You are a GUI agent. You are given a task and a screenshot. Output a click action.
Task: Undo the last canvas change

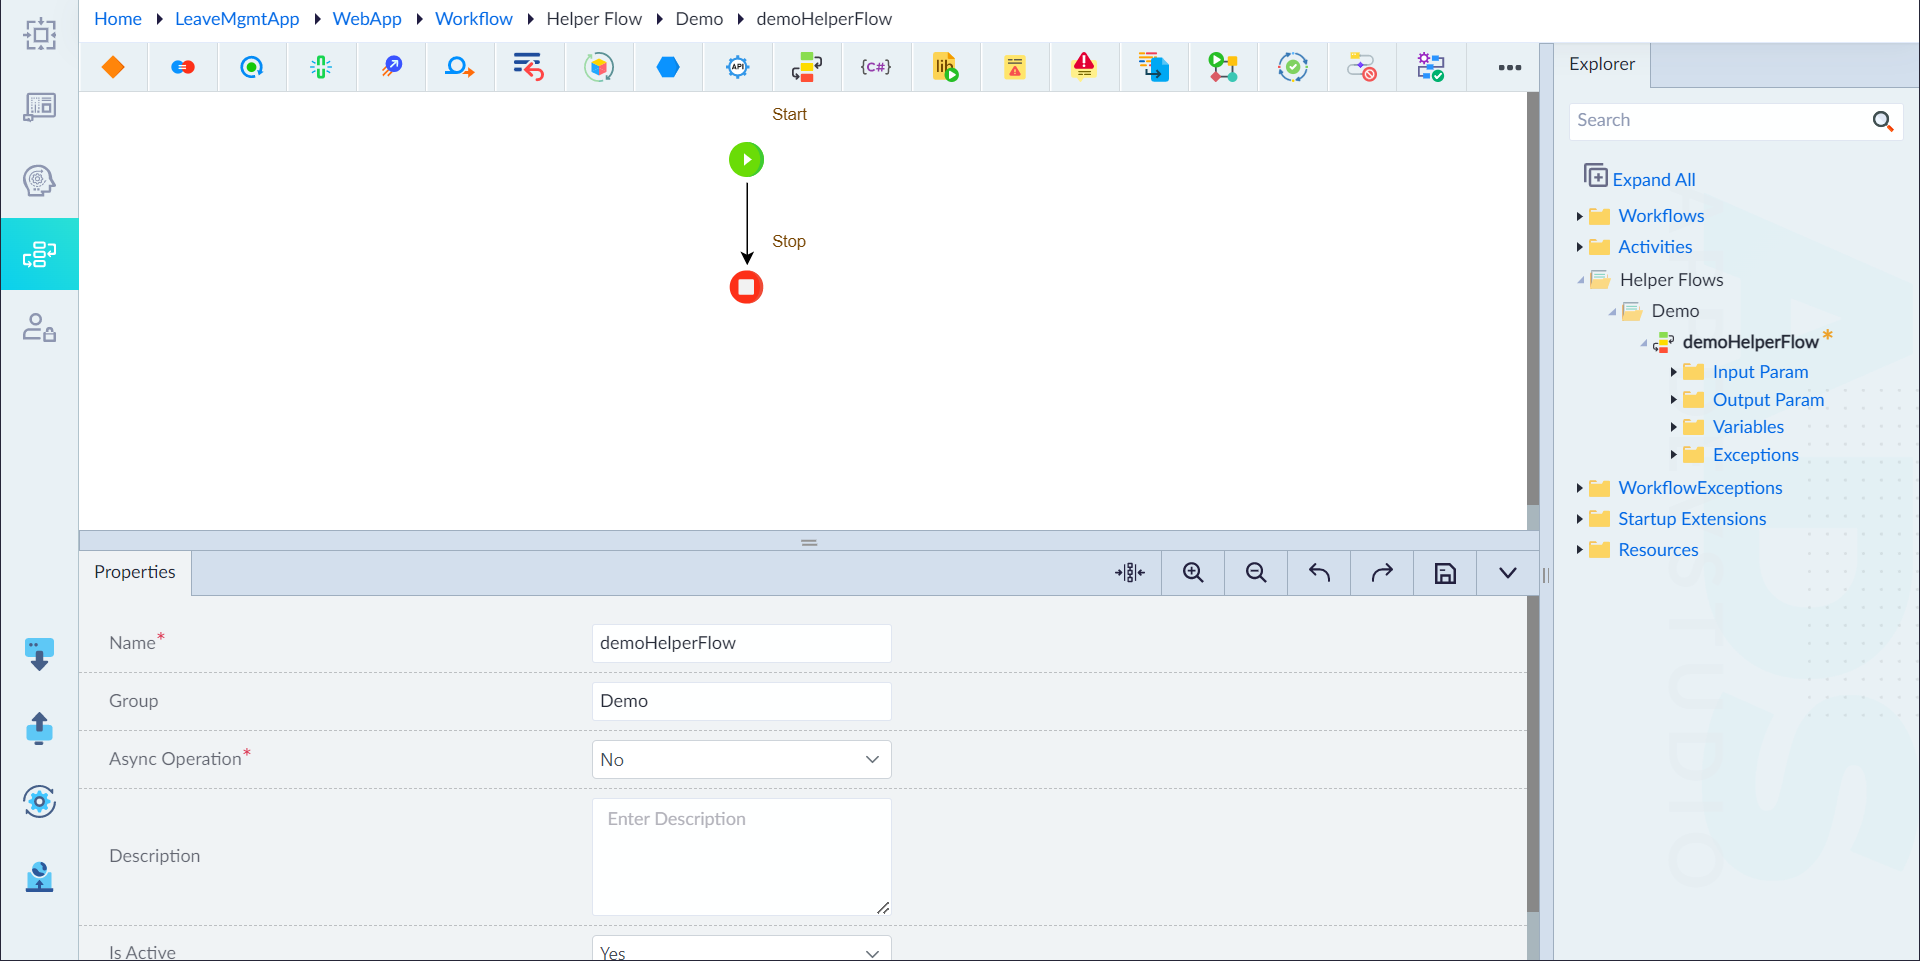[1319, 573]
